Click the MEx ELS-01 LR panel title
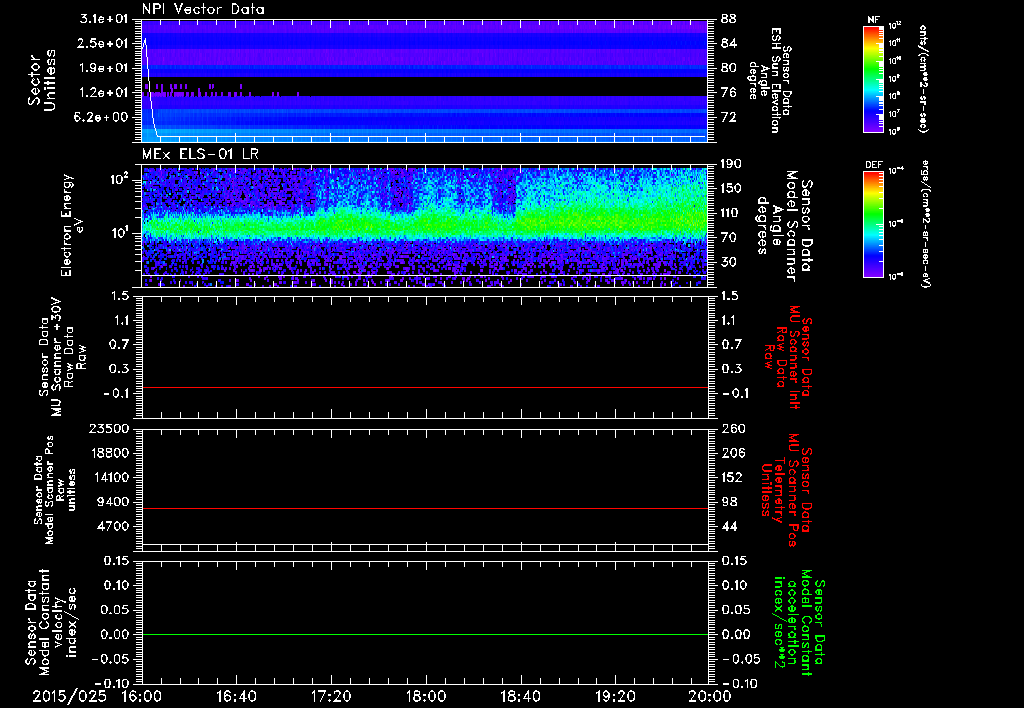This screenshot has height=708, width=1024. click(202, 154)
